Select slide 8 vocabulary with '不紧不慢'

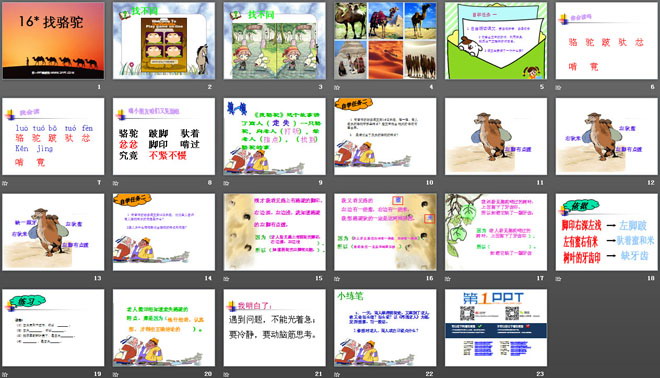pos(164,136)
